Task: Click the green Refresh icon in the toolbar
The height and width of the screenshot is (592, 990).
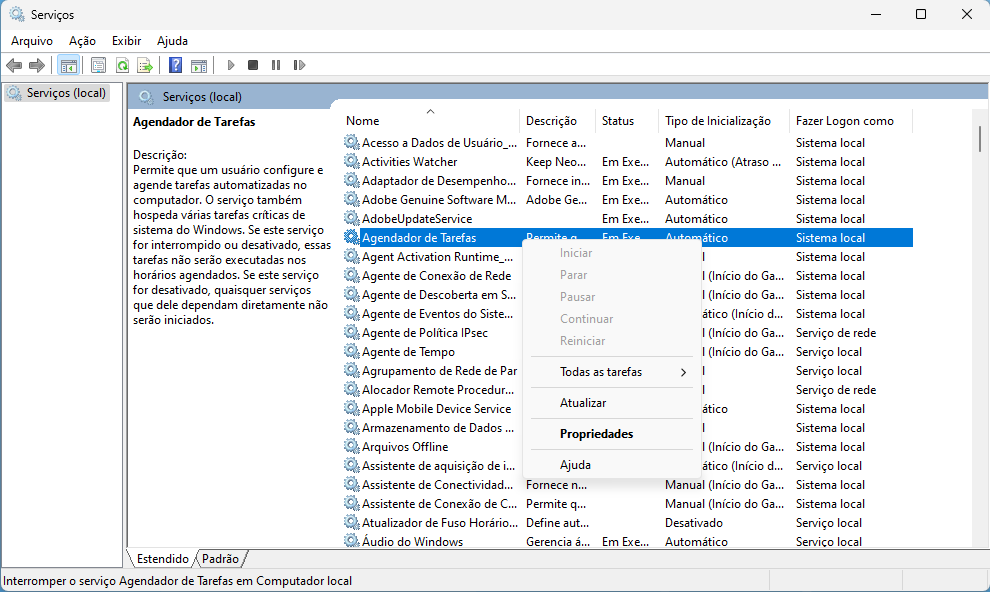Action: 122,65
